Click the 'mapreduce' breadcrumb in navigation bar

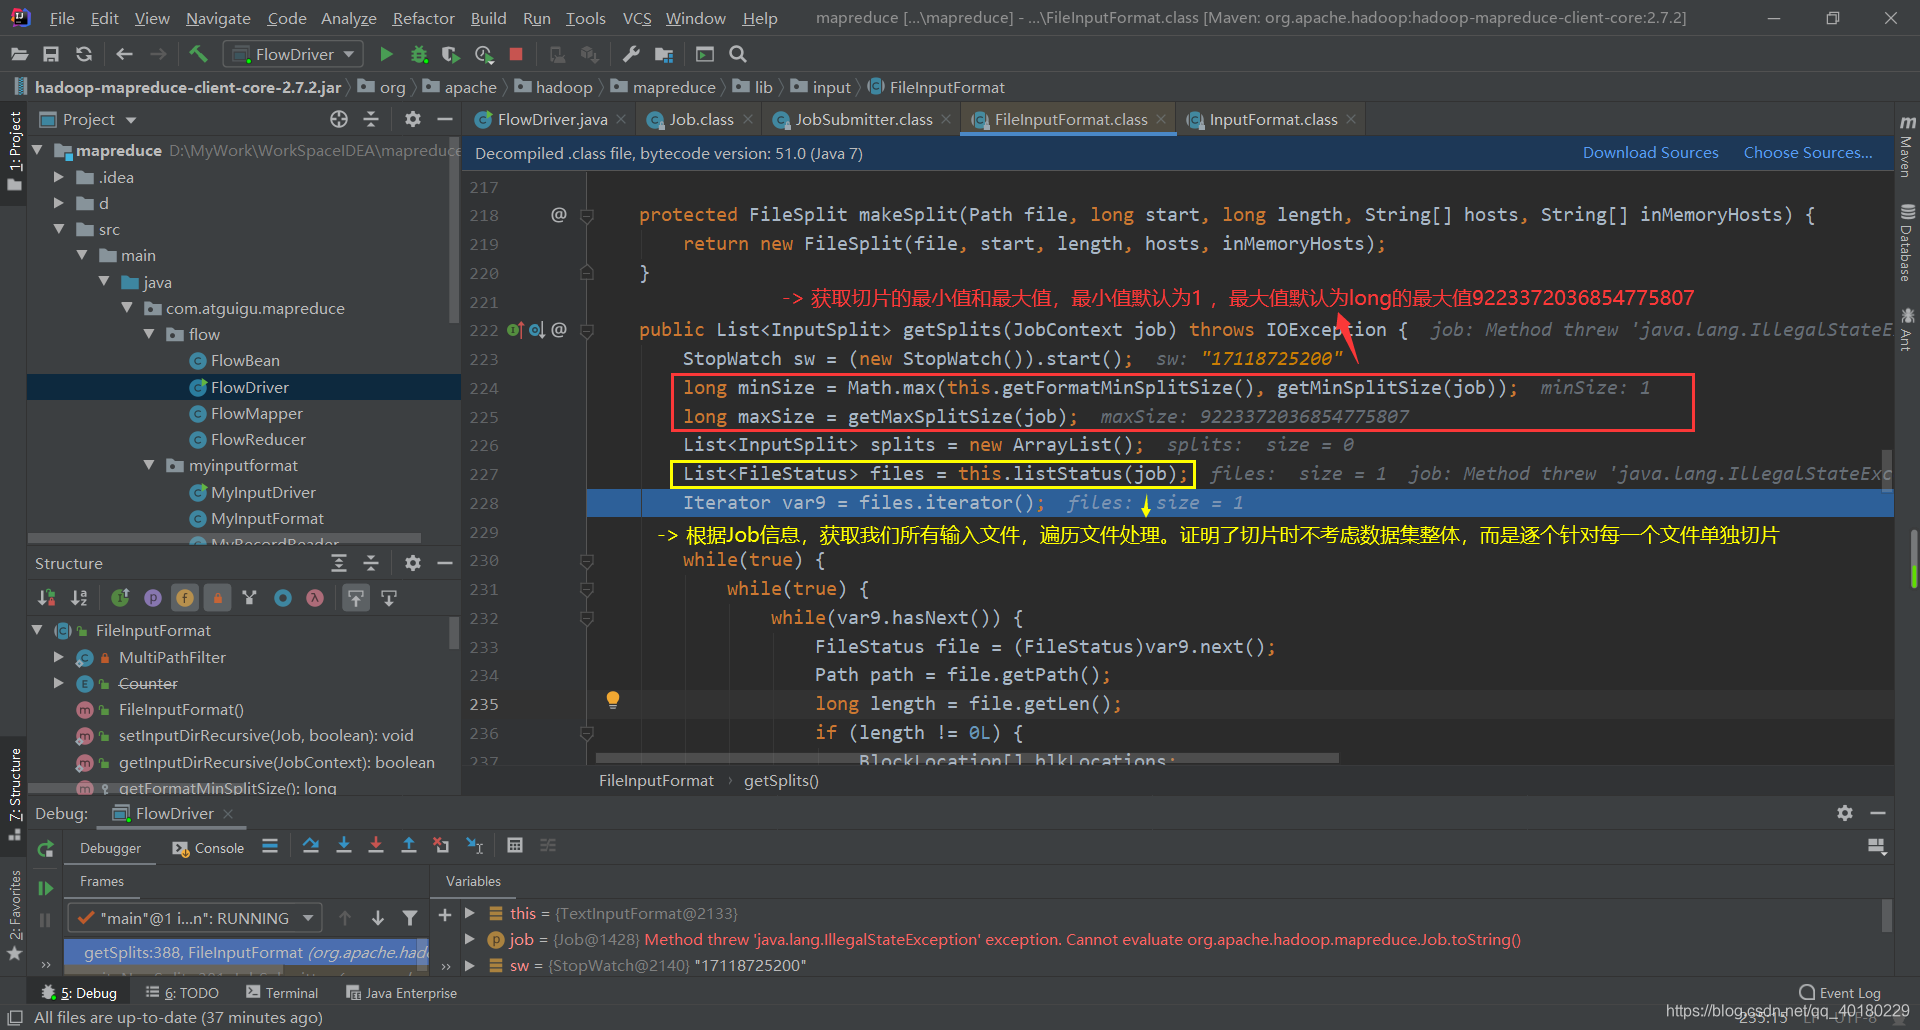pos(663,87)
